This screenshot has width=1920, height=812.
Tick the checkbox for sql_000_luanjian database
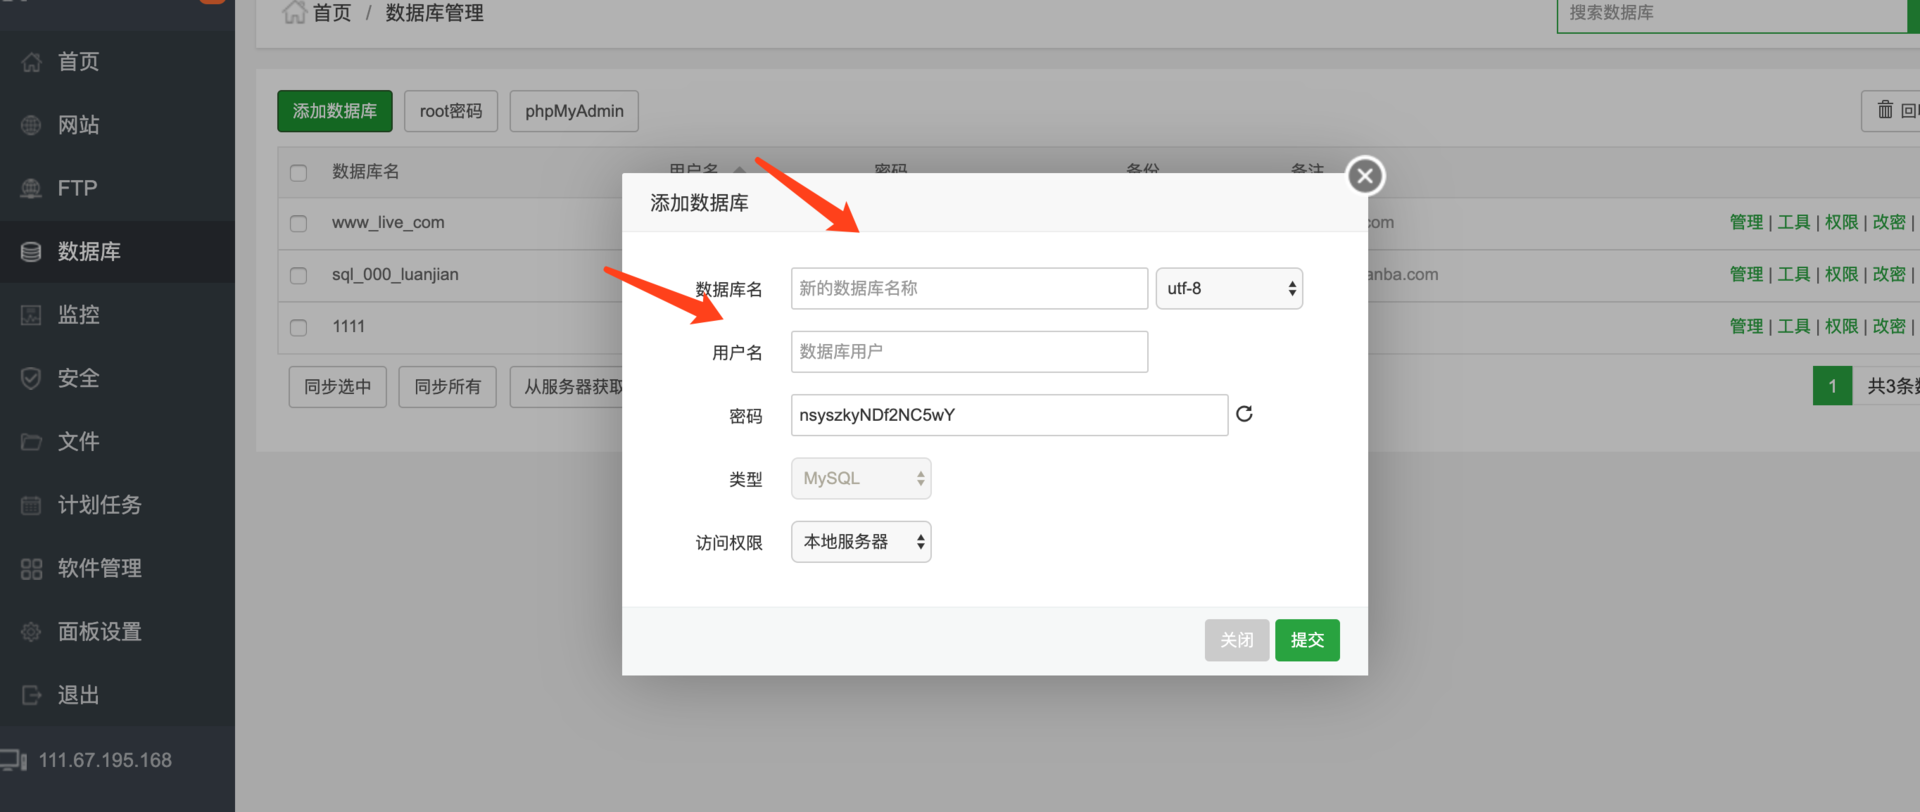298,275
